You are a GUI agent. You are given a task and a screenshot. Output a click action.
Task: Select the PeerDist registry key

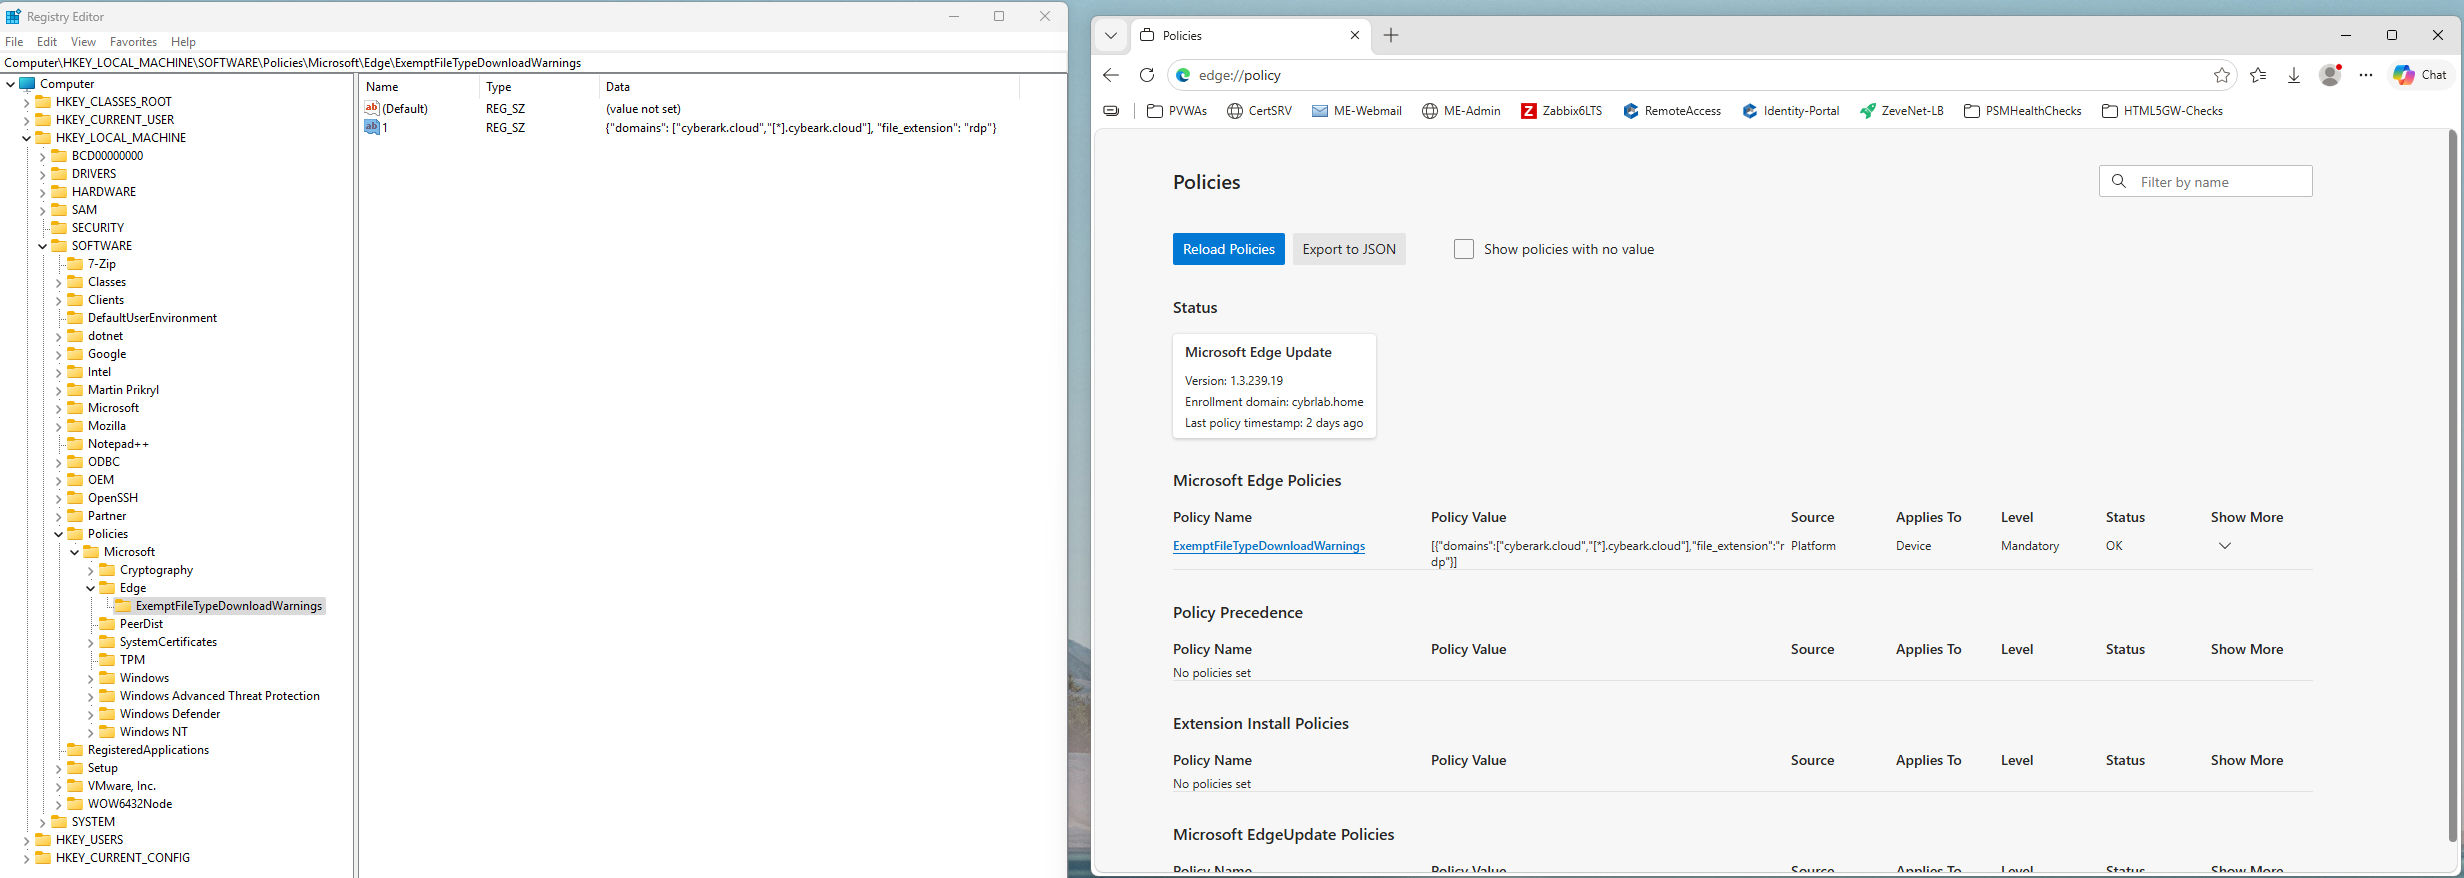[141, 624]
